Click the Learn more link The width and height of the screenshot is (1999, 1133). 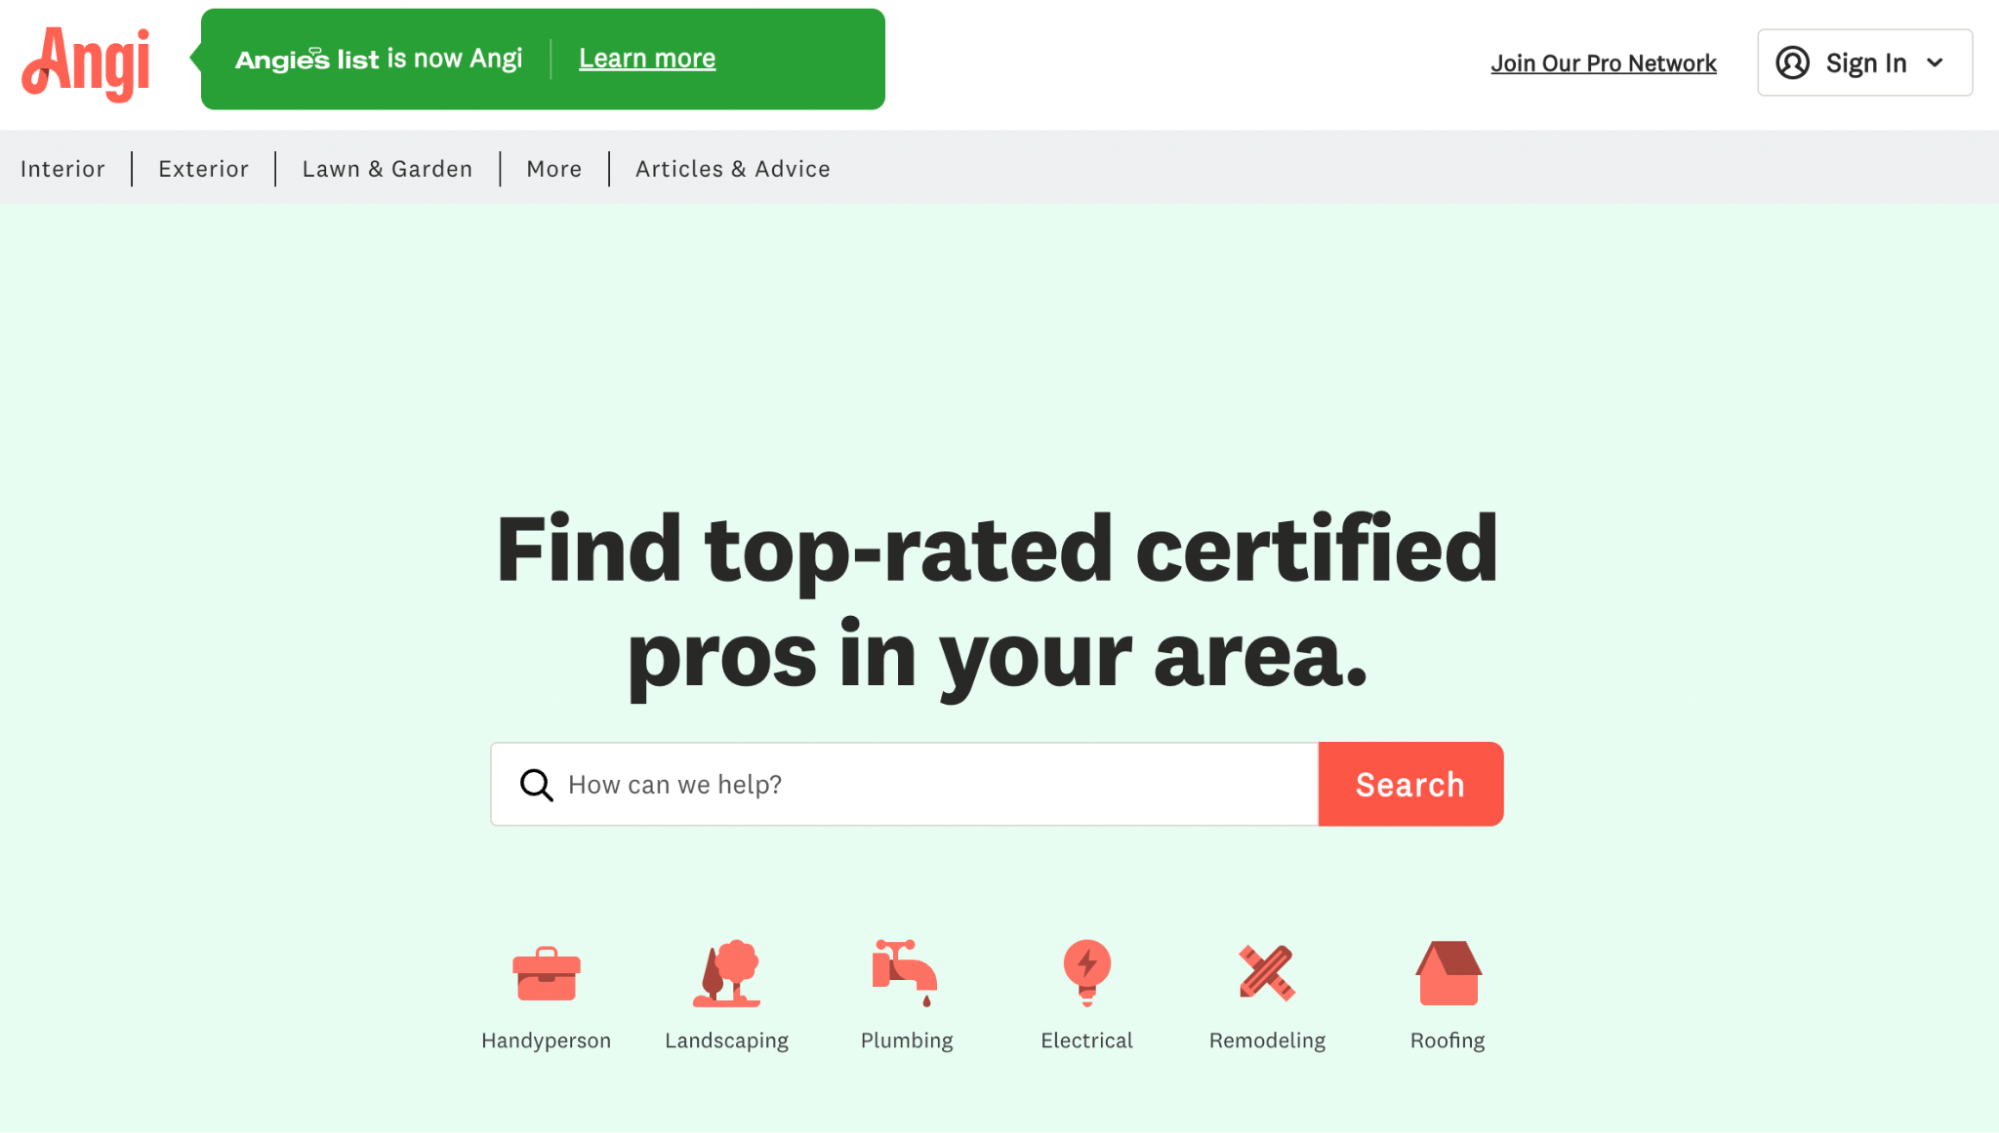pyautogui.click(x=647, y=58)
